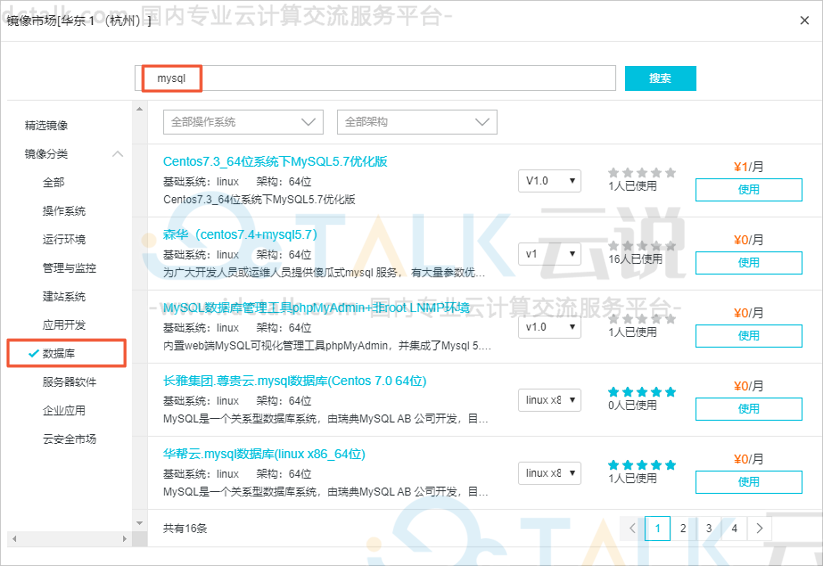Click blue star rating of 华帮云 image
Screen dimensions: 823x566
(x=642, y=465)
